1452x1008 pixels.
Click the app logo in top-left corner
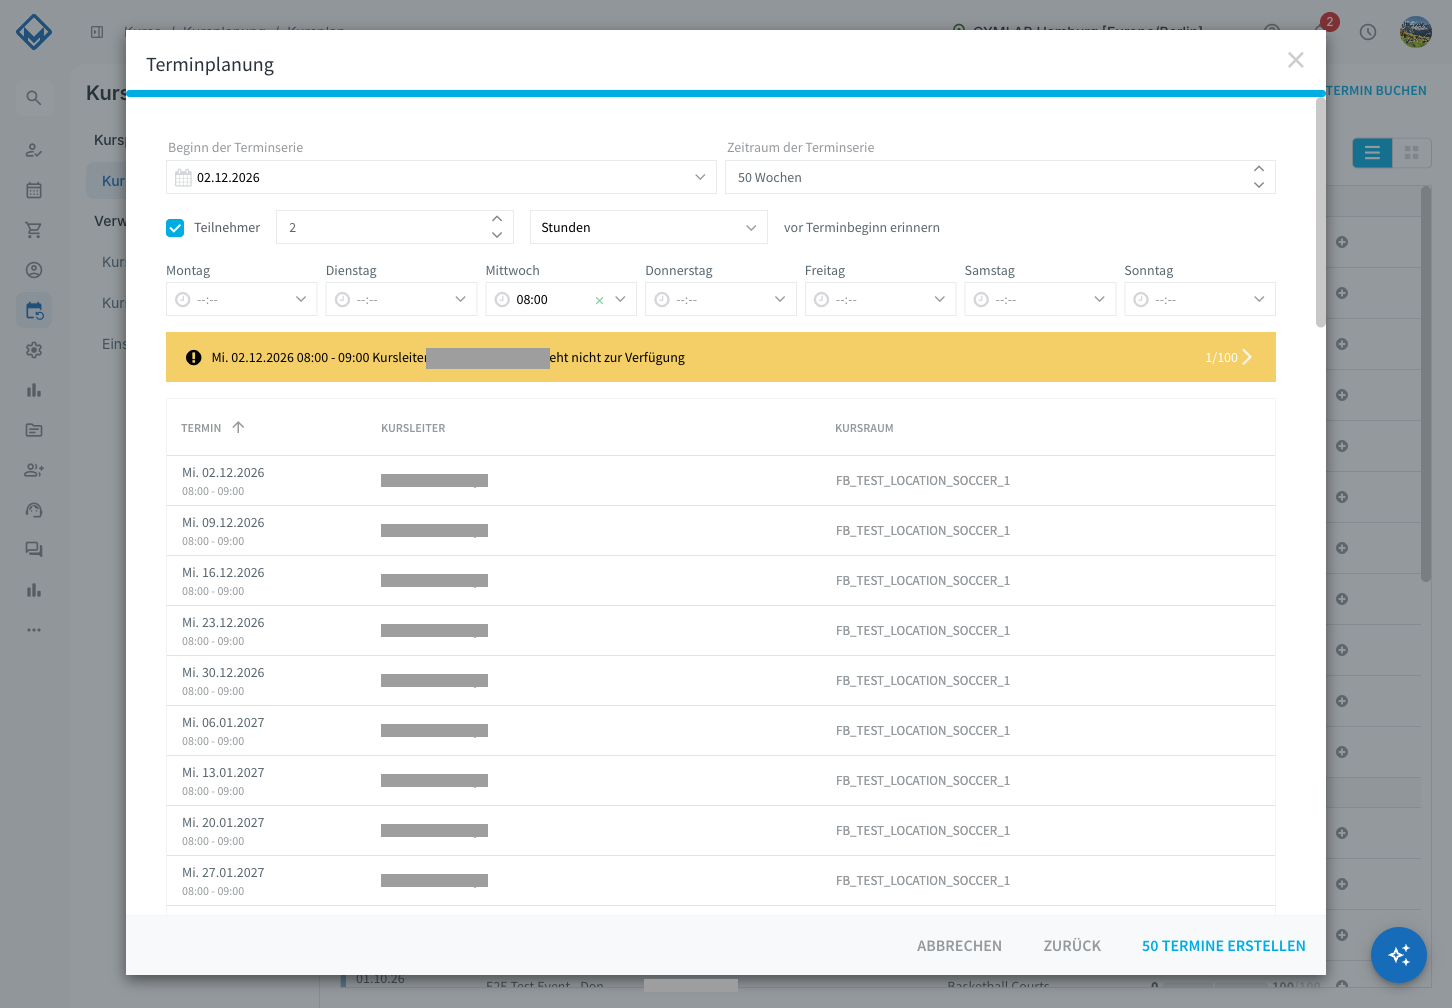34,32
